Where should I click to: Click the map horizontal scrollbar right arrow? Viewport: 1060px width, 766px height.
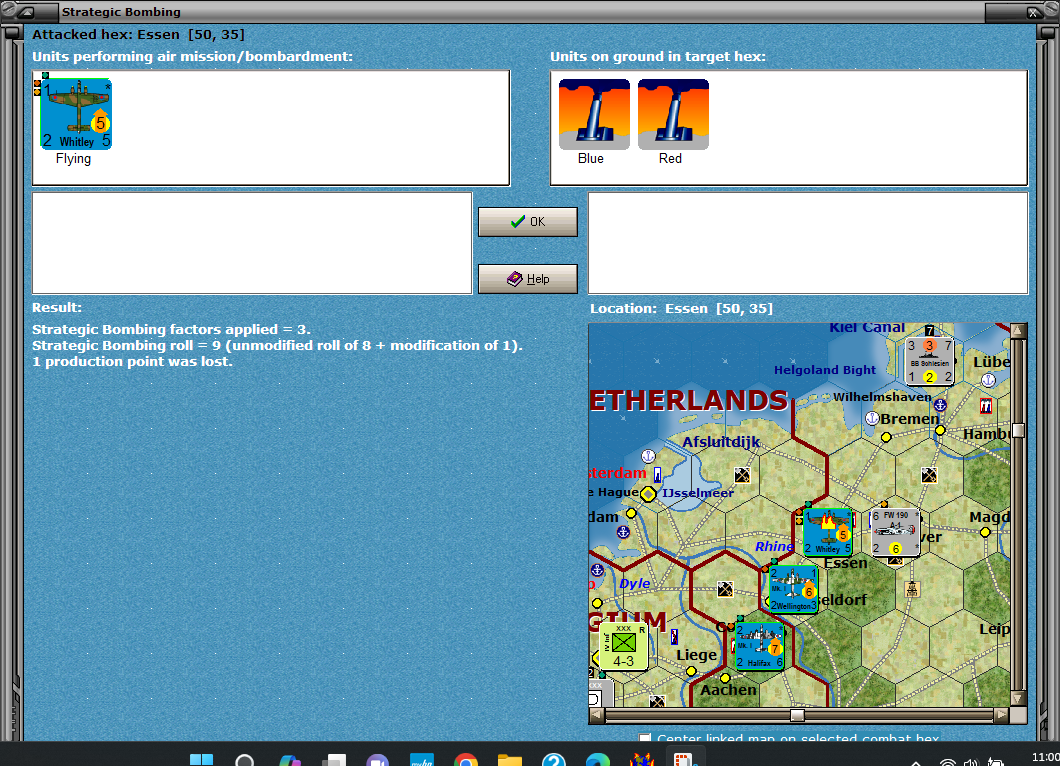(x=1002, y=715)
